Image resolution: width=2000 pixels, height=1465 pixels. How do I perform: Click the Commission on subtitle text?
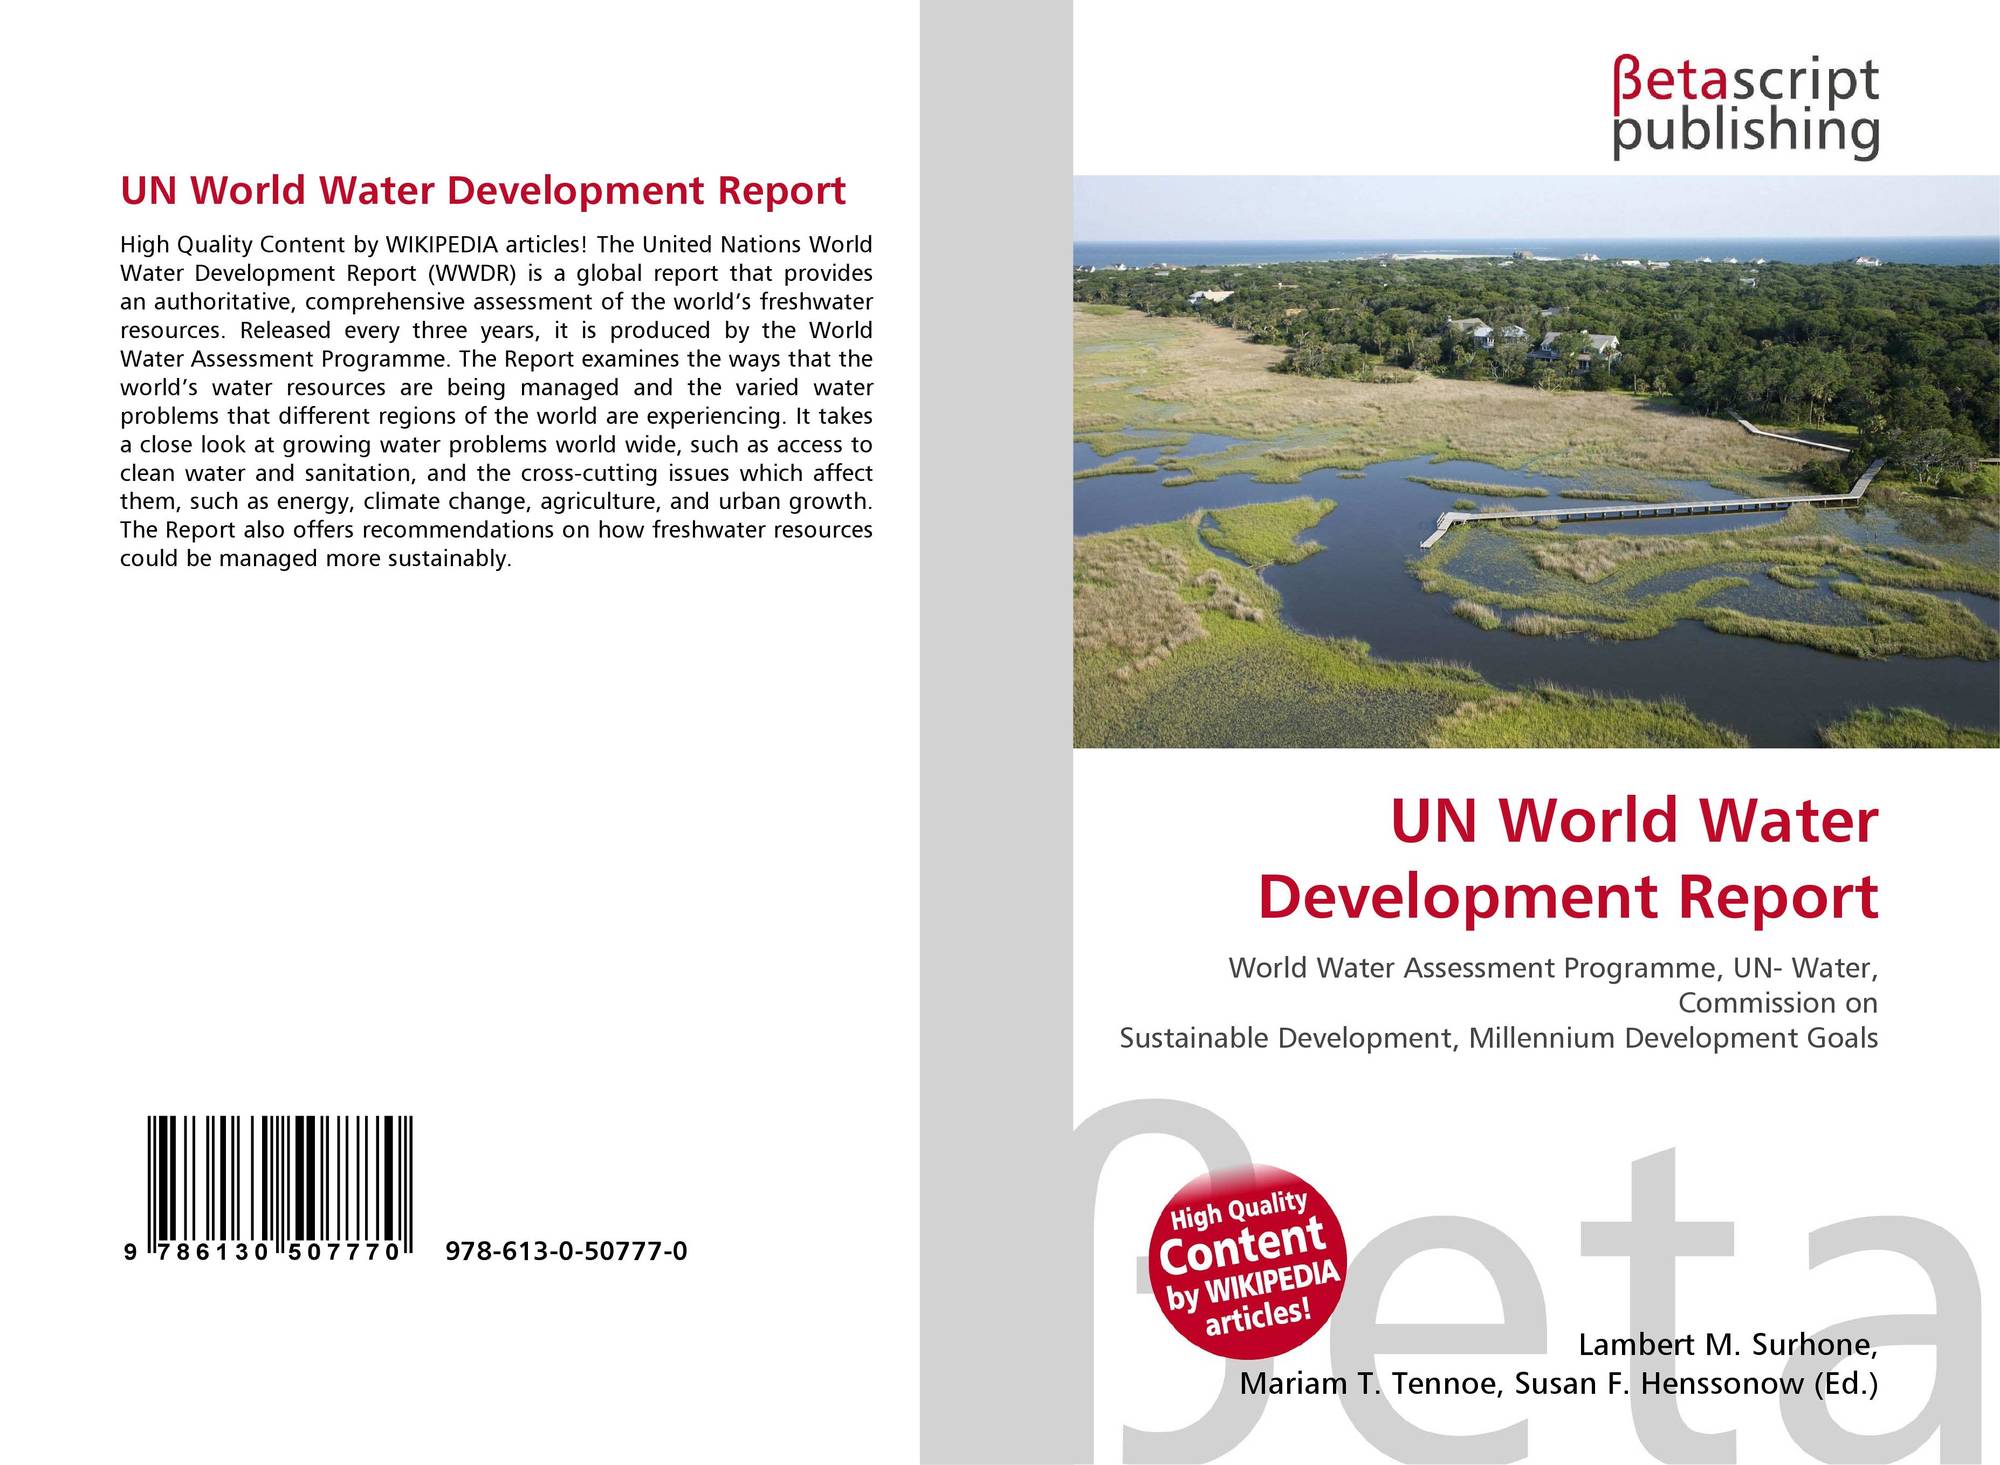click(1777, 1003)
